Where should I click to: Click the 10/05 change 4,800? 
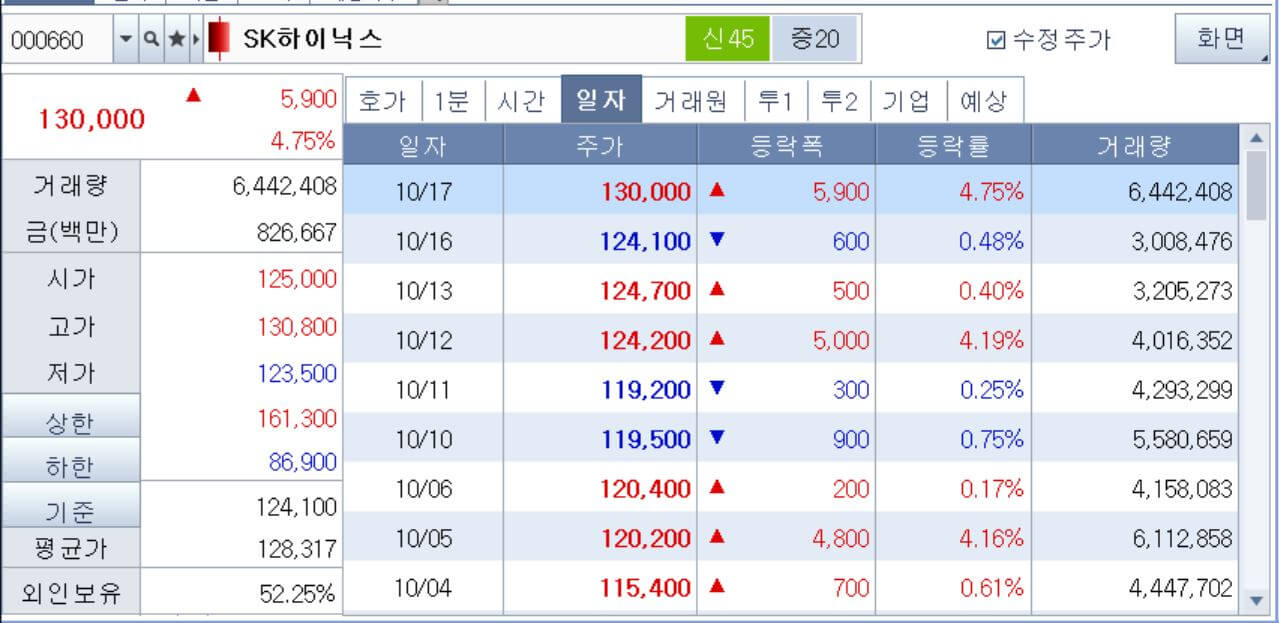[x=841, y=538]
